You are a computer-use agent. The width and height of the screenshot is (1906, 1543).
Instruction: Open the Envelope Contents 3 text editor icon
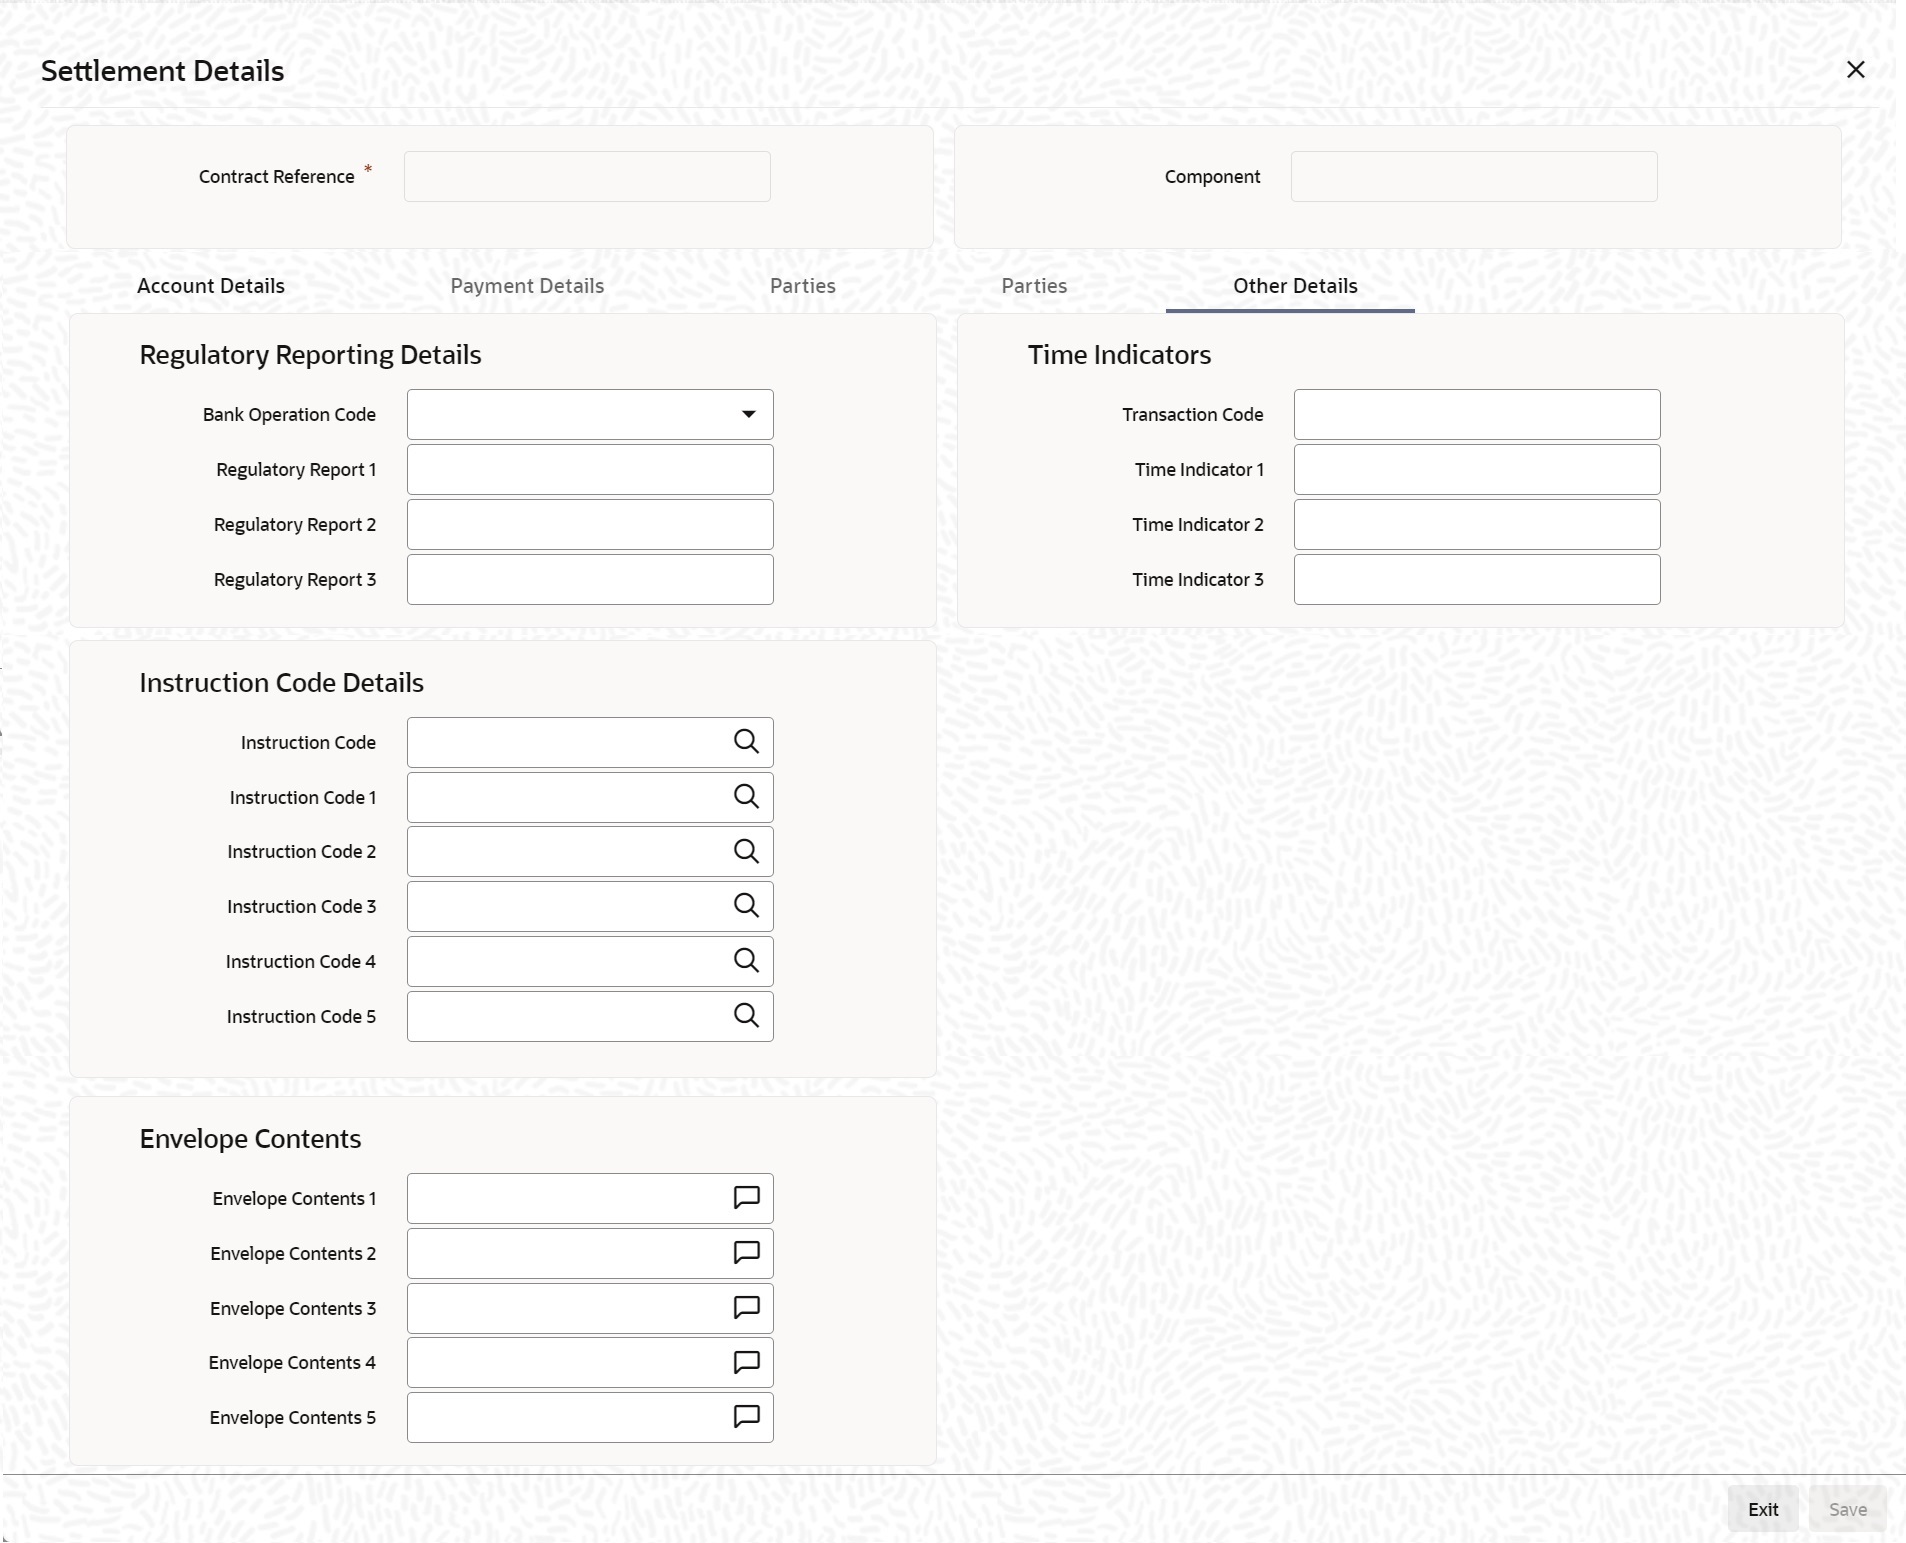tap(747, 1308)
